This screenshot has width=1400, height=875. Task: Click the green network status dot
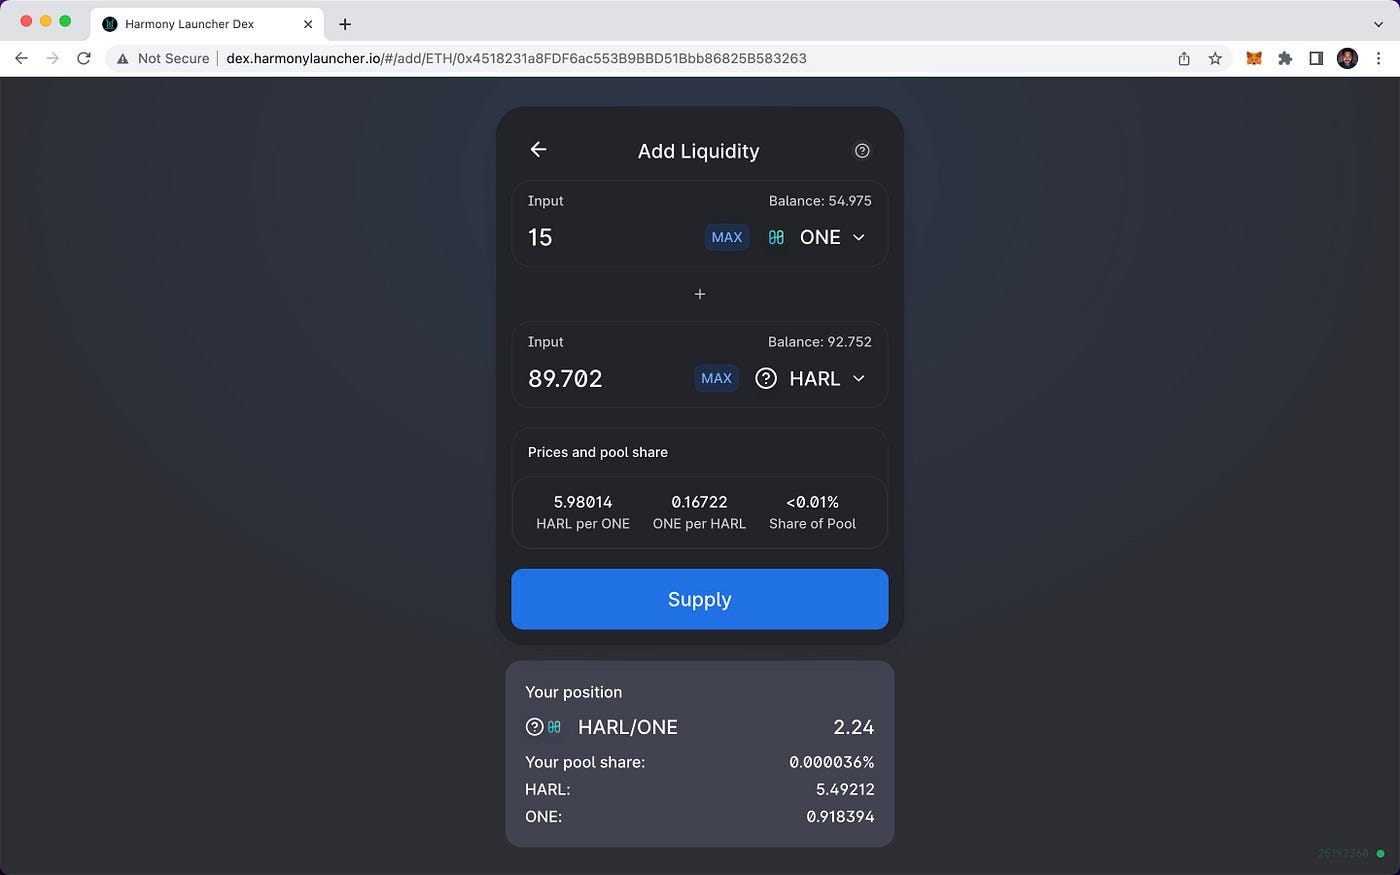pos(1381,853)
